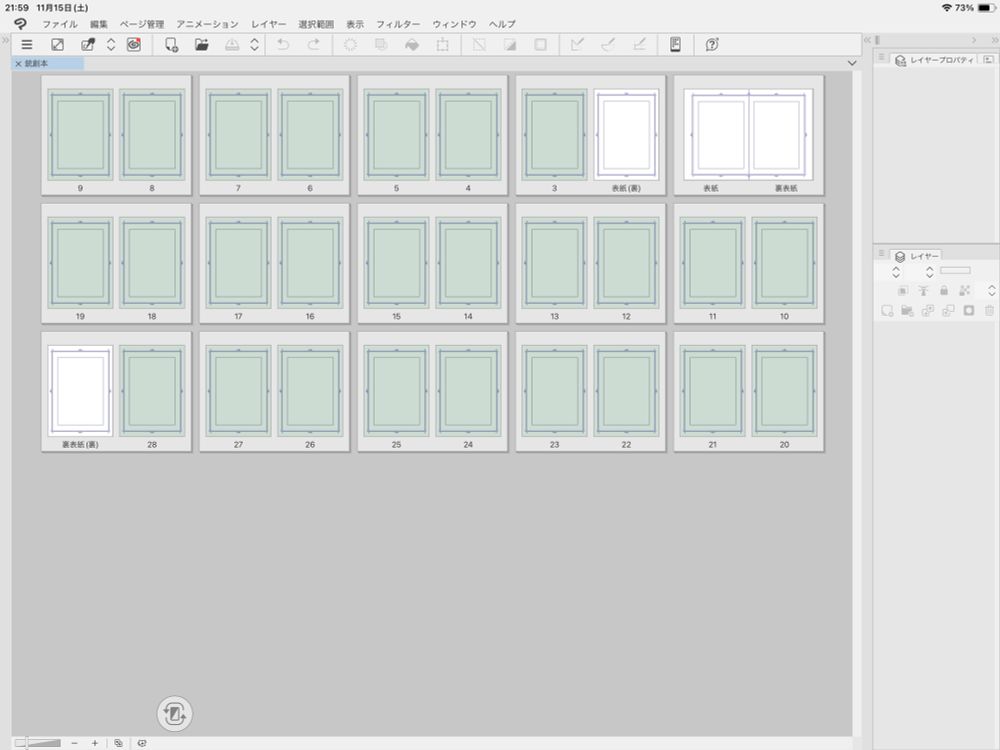
Task: Click the Undo arrow
Action: pos(283,45)
